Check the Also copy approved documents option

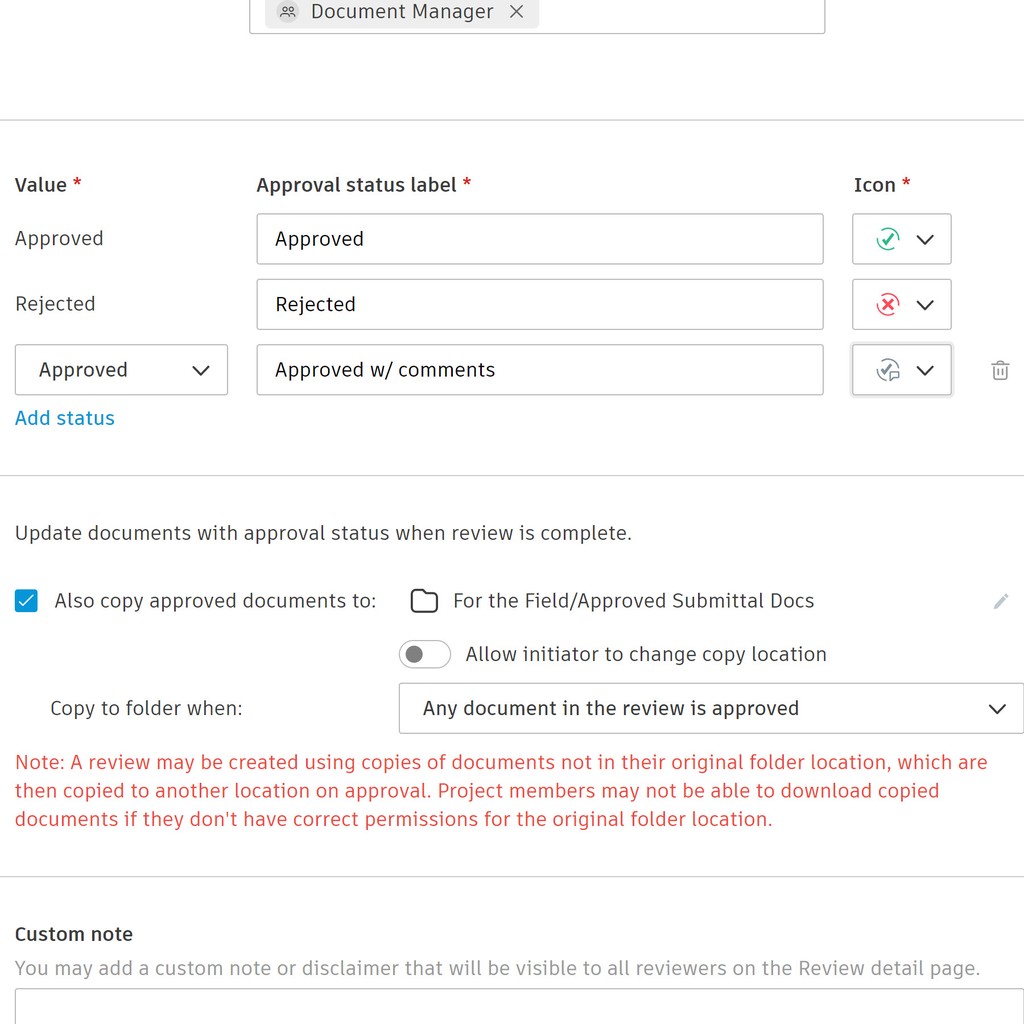(x=26, y=600)
